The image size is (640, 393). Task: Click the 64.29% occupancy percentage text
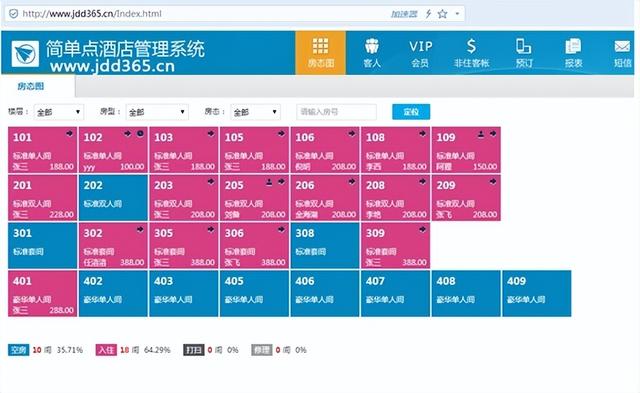point(157,350)
